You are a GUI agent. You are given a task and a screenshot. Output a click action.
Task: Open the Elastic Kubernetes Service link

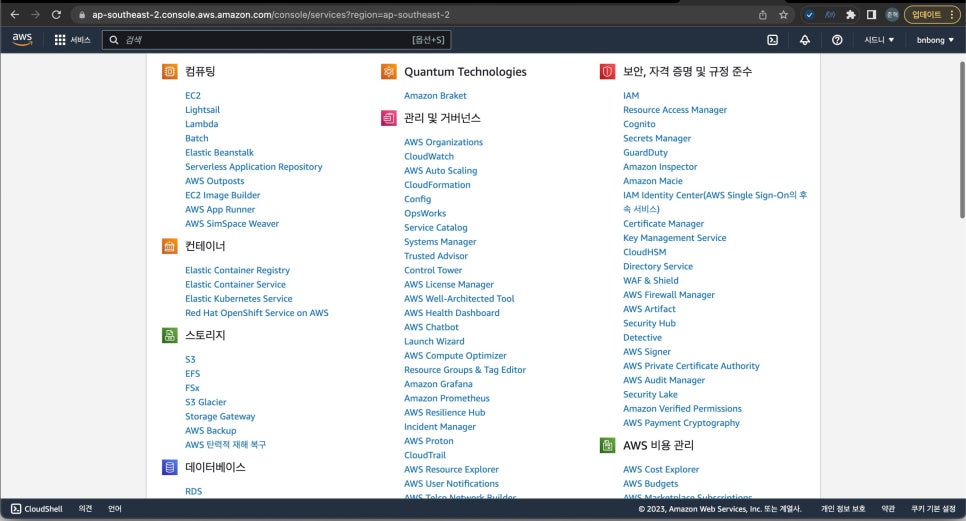pos(238,299)
